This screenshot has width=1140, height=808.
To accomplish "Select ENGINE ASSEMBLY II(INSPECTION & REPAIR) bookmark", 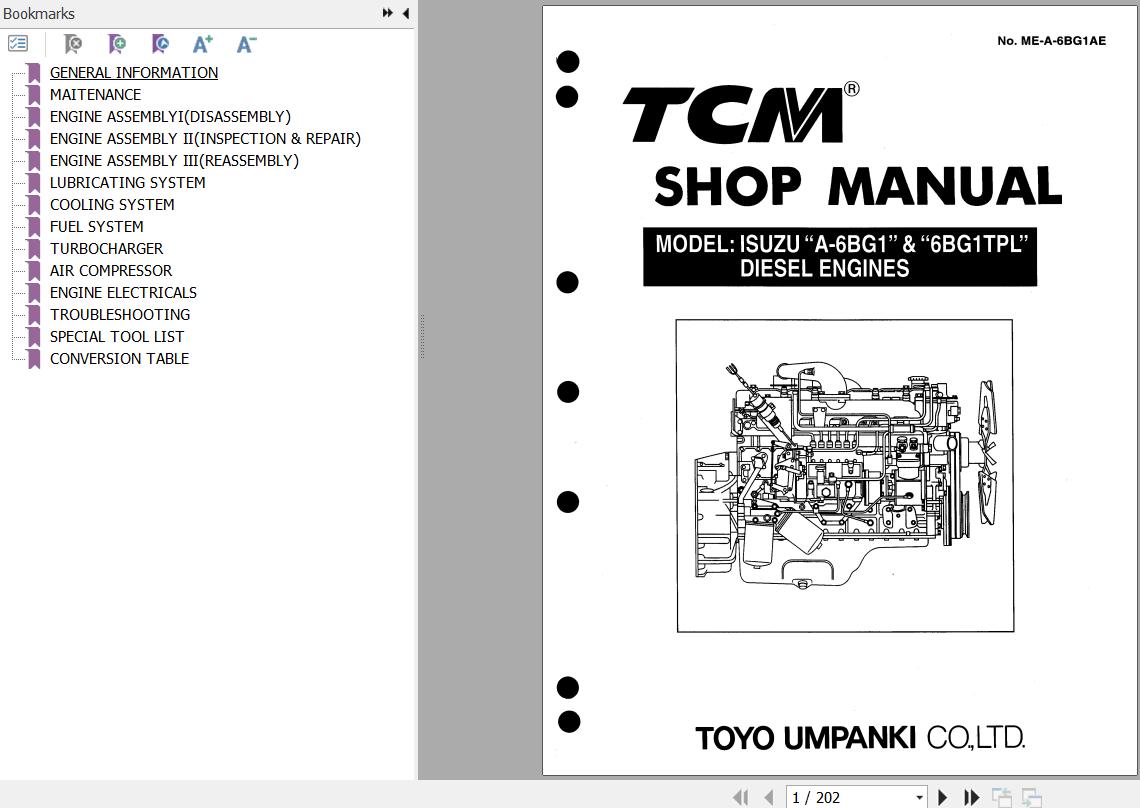I will pyautogui.click(x=205, y=138).
